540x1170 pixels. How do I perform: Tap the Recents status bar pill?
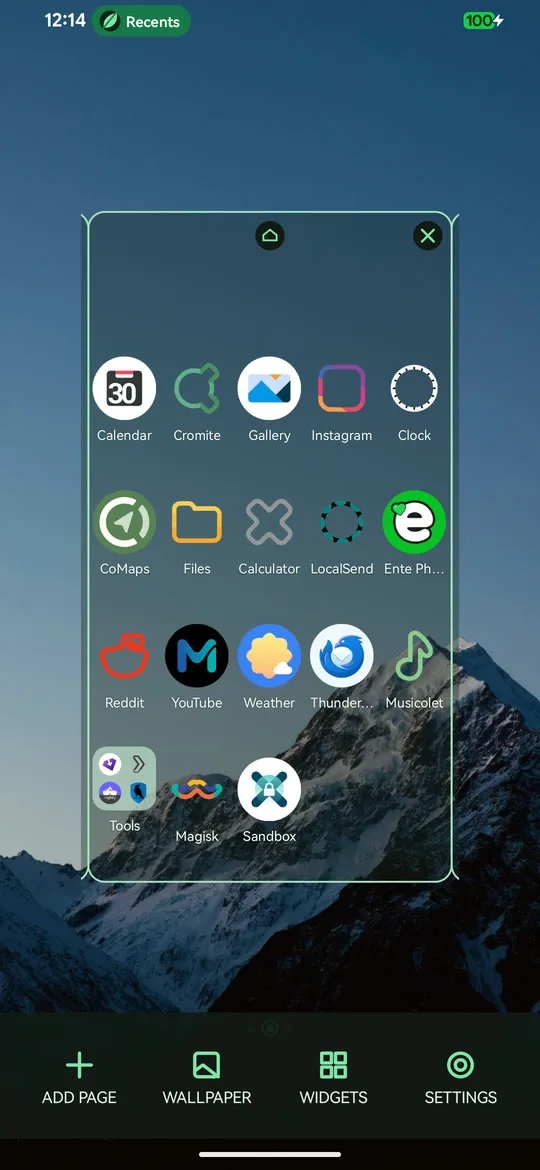click(141, 21)
